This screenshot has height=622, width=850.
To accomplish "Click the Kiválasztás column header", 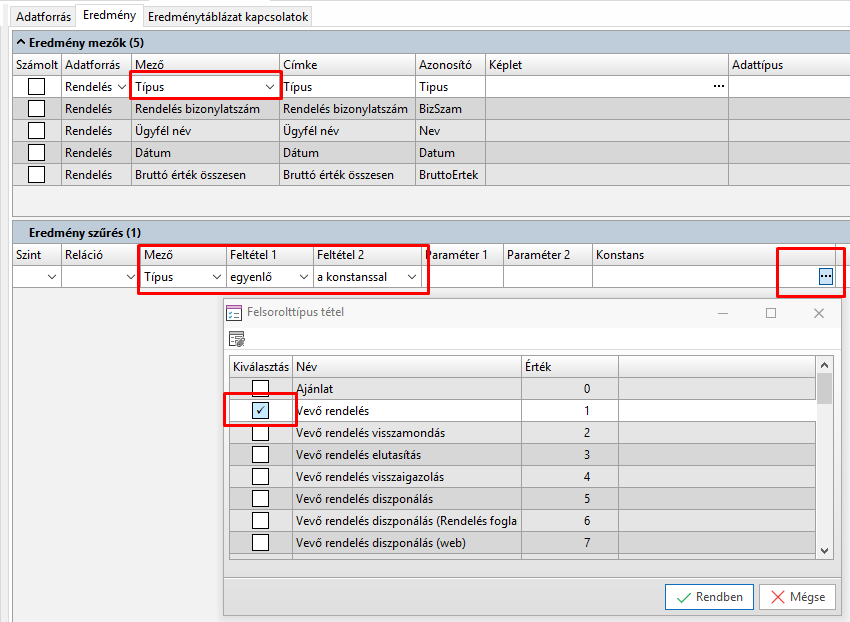I will pos(261,367).
